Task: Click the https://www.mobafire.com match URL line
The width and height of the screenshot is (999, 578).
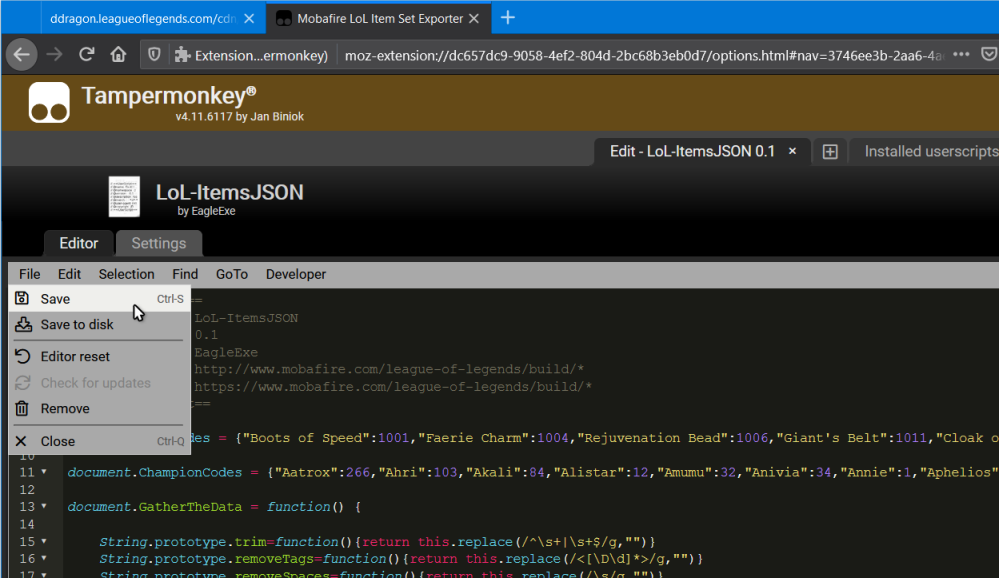Action: [x=393, y=386]
